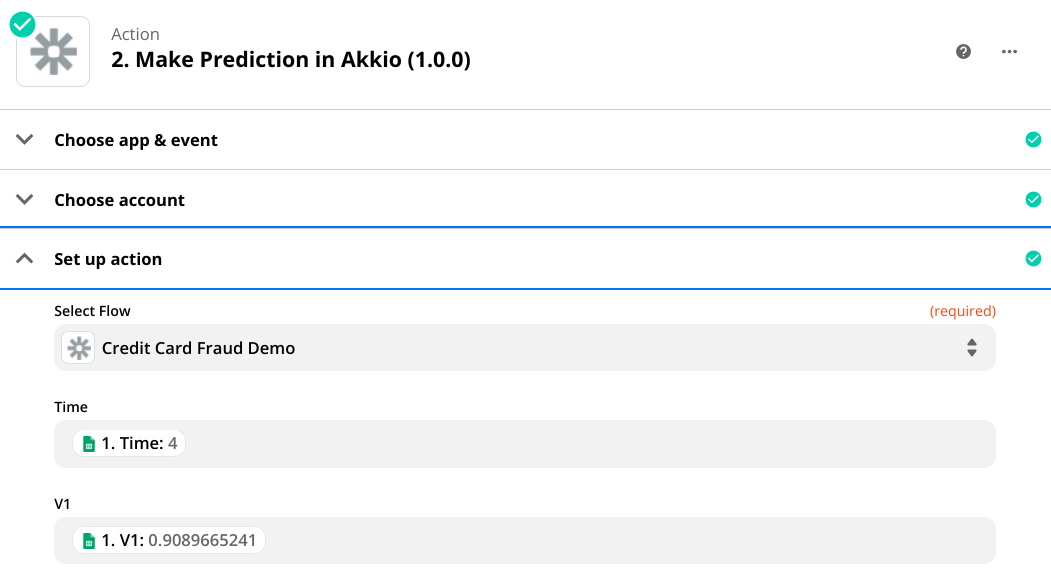Click the Google Sheets icon in V1 pill
The height and width of the screenshot is (573, 1051).
pyautogui.click(x=88, y=541)
